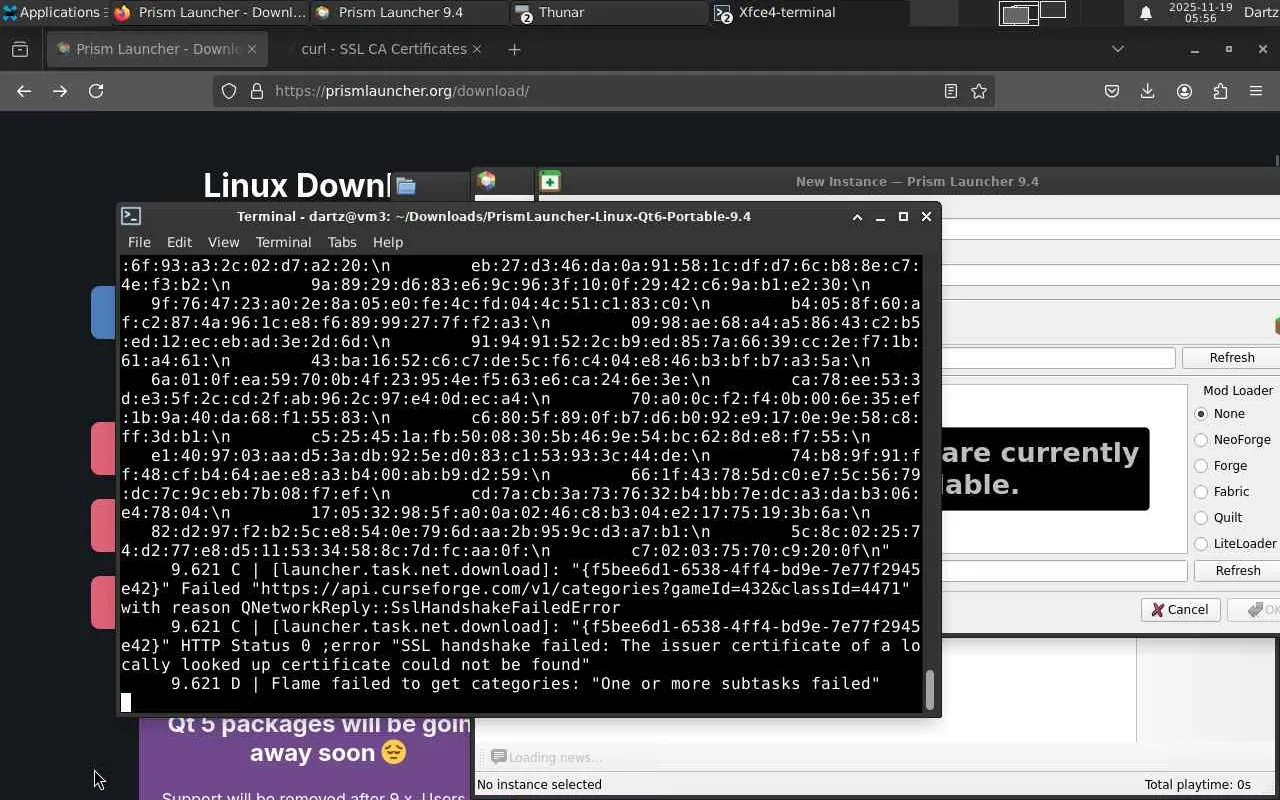The image size is (1280, 800).
Task: Focus the prismlauncher.org address bar
Action: [x=604, y=91]
